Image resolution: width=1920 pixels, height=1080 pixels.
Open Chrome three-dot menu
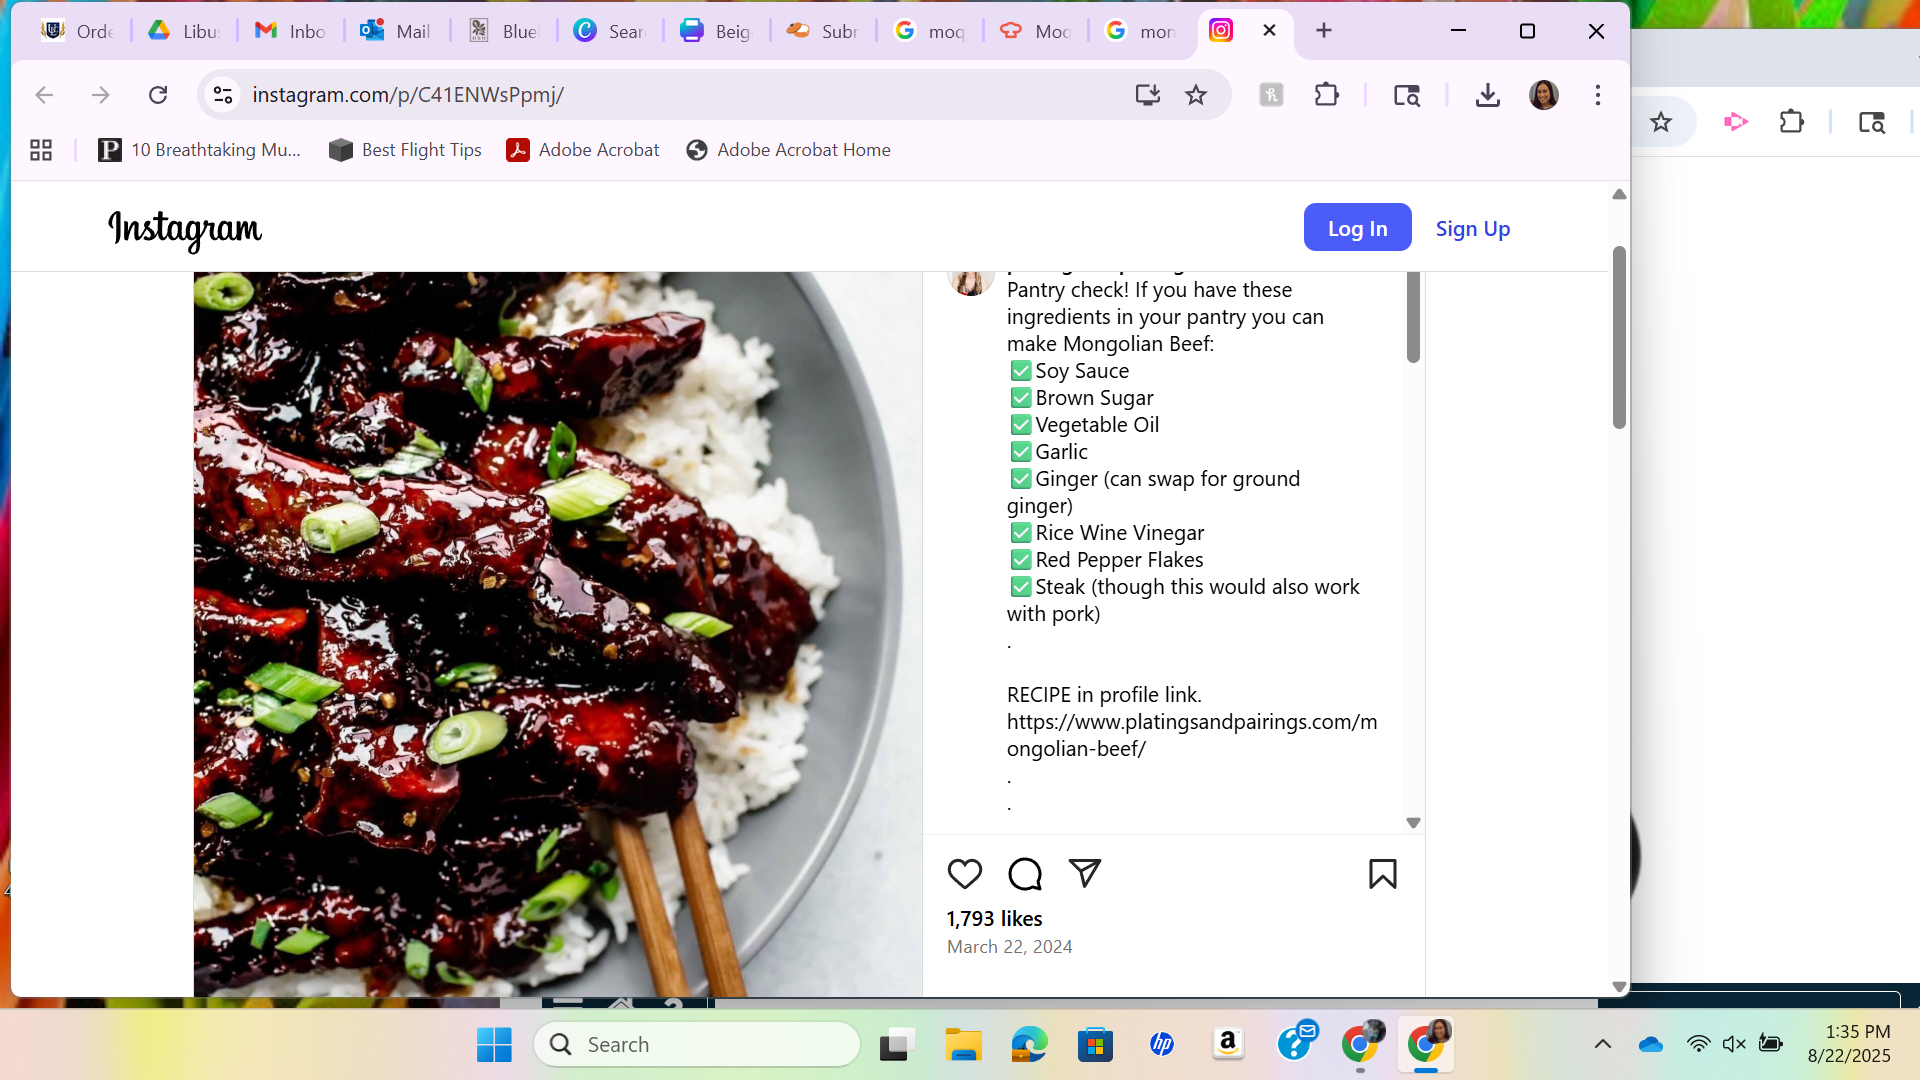[x=1597, y=95]
